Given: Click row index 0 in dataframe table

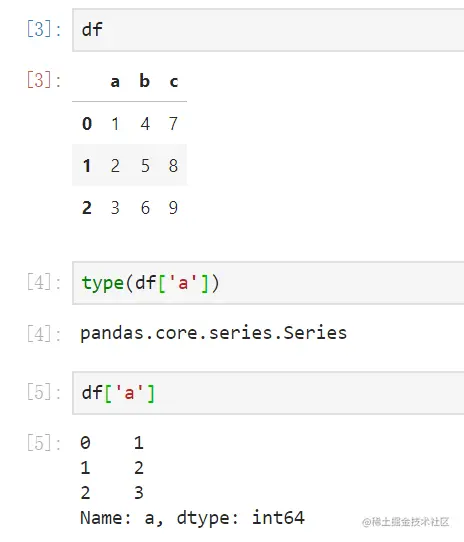Looking at the screenshot, I should pyautogui.click(x=87, y=123).
